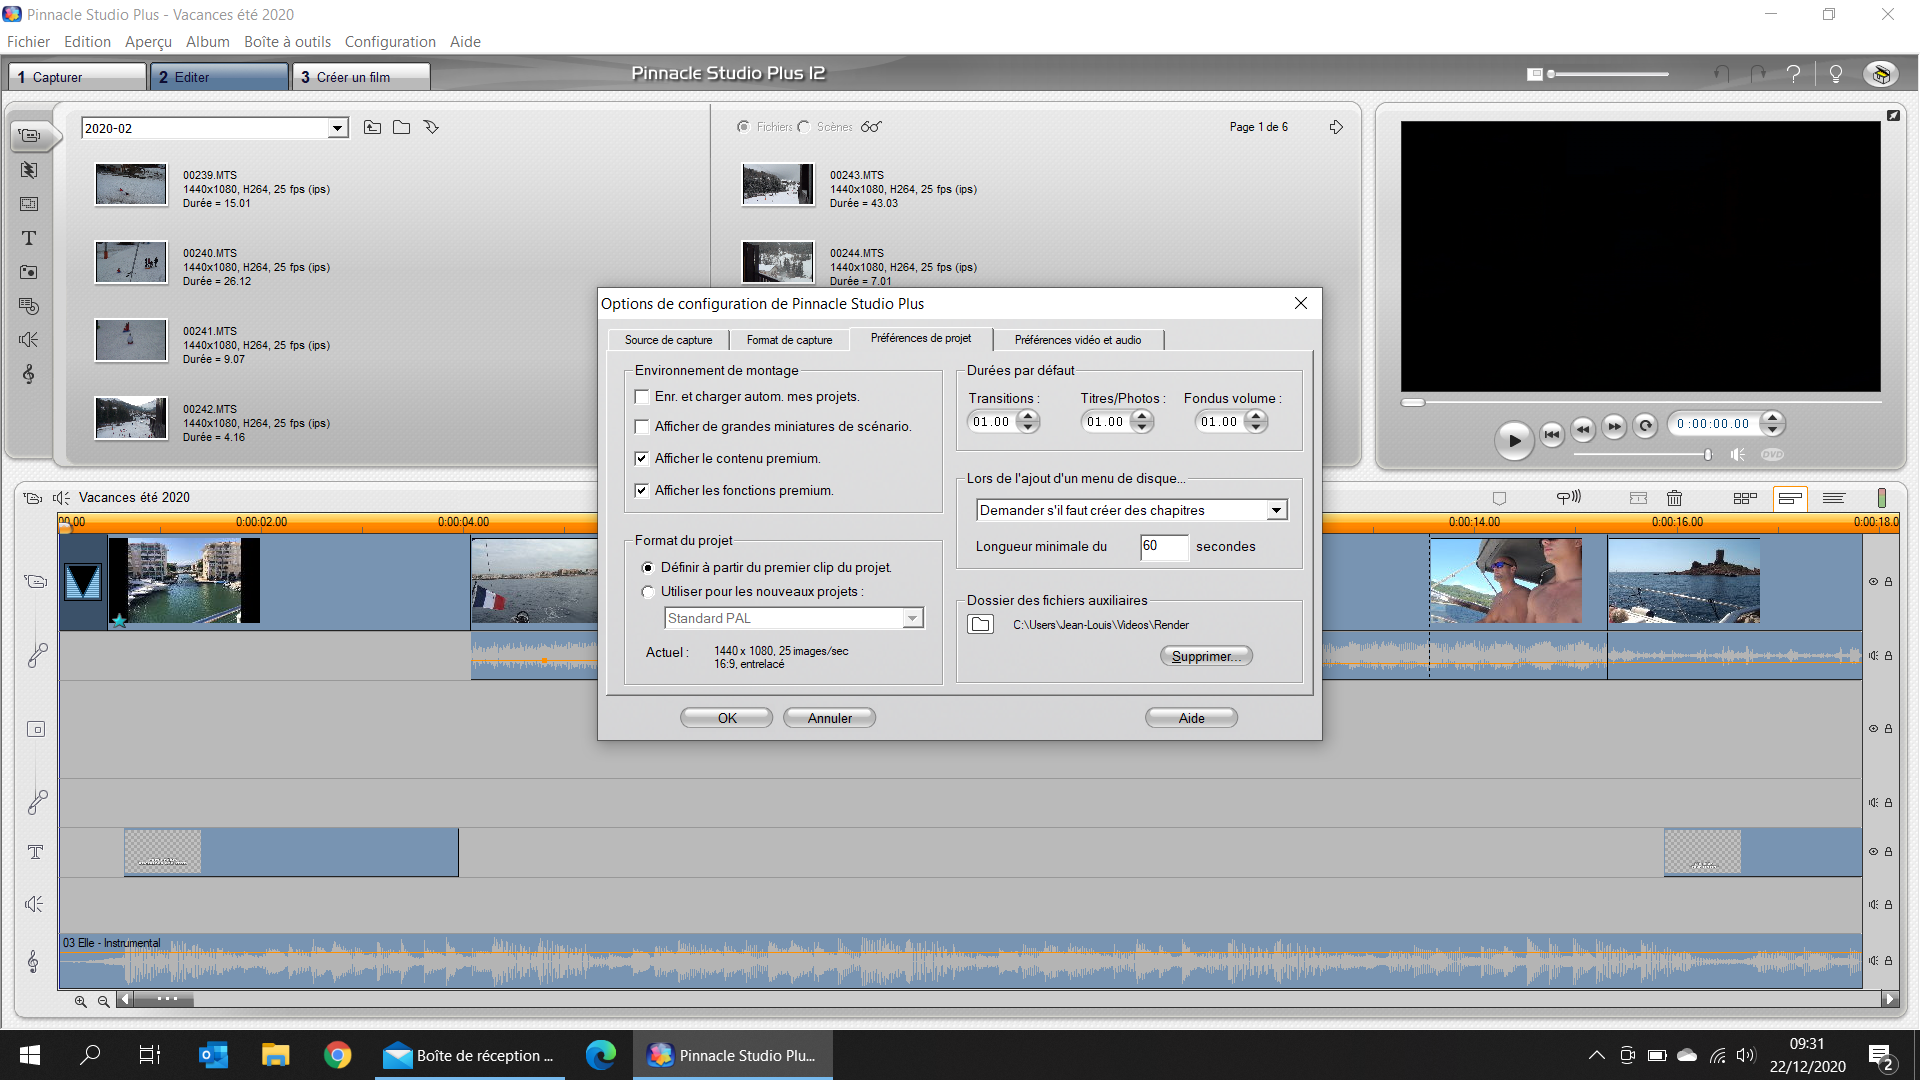Switch to text list view icon
The image size is (1920, 1080).
1834,498
